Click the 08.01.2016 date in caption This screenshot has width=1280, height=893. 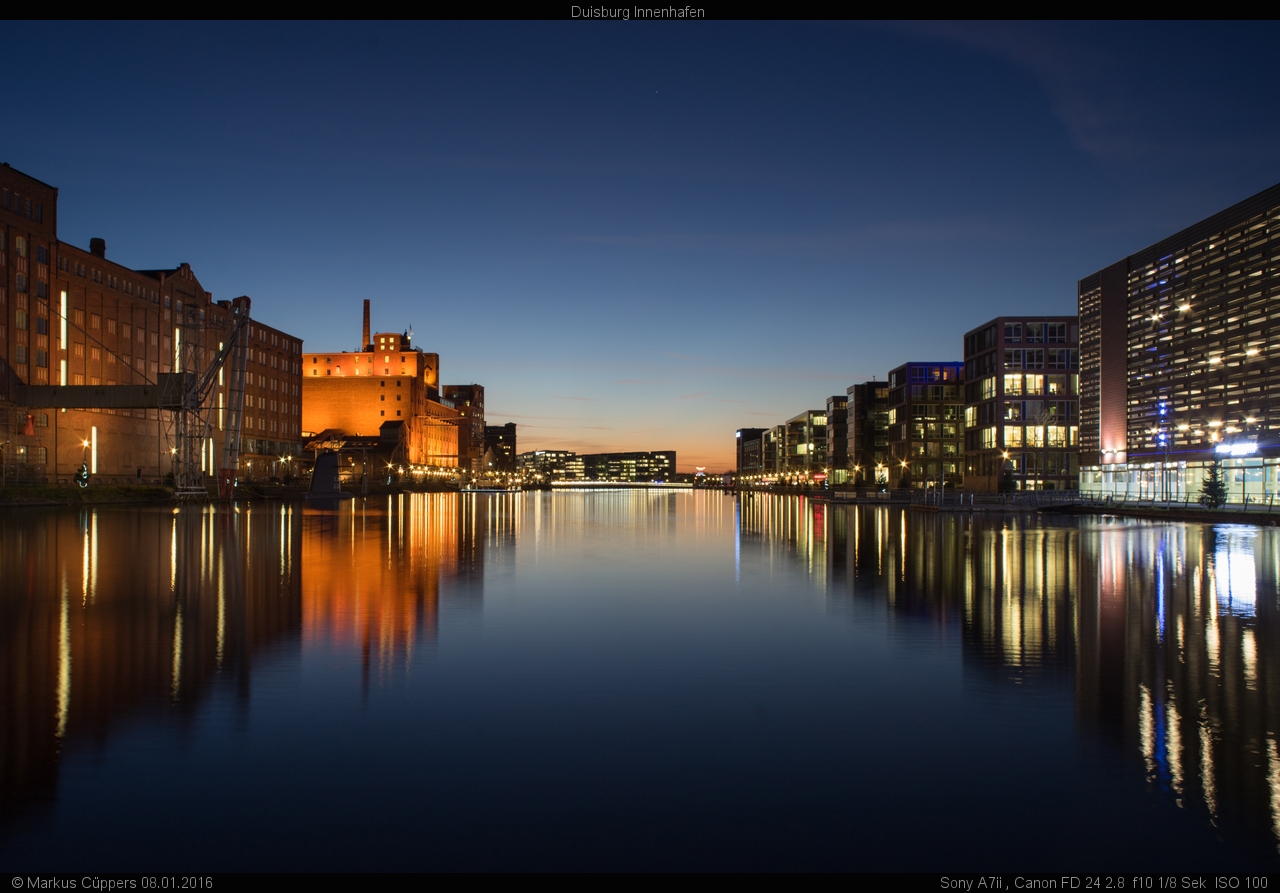[x=176, y=883]
